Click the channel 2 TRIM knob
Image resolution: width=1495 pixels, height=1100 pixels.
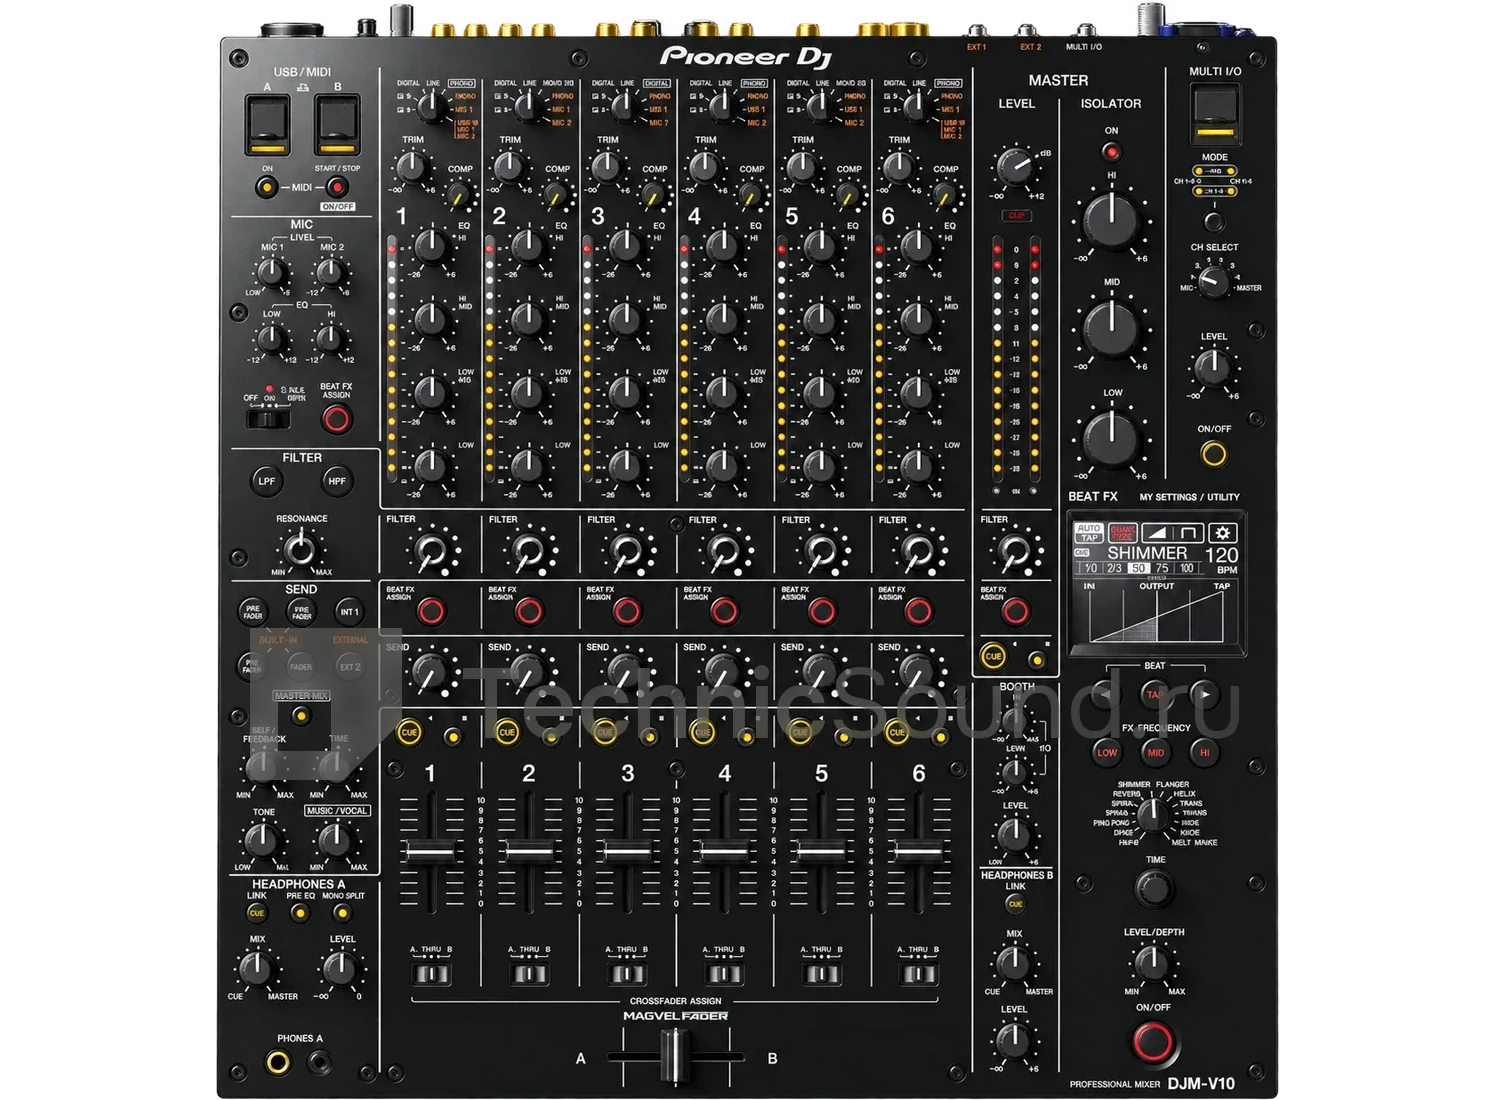point(510,166)
